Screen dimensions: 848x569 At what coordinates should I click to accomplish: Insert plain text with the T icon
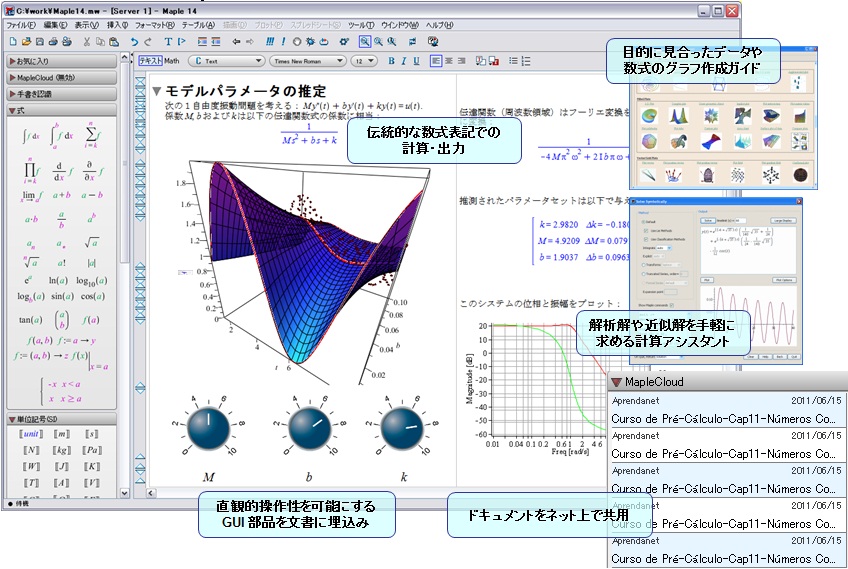tap(168, 42)
